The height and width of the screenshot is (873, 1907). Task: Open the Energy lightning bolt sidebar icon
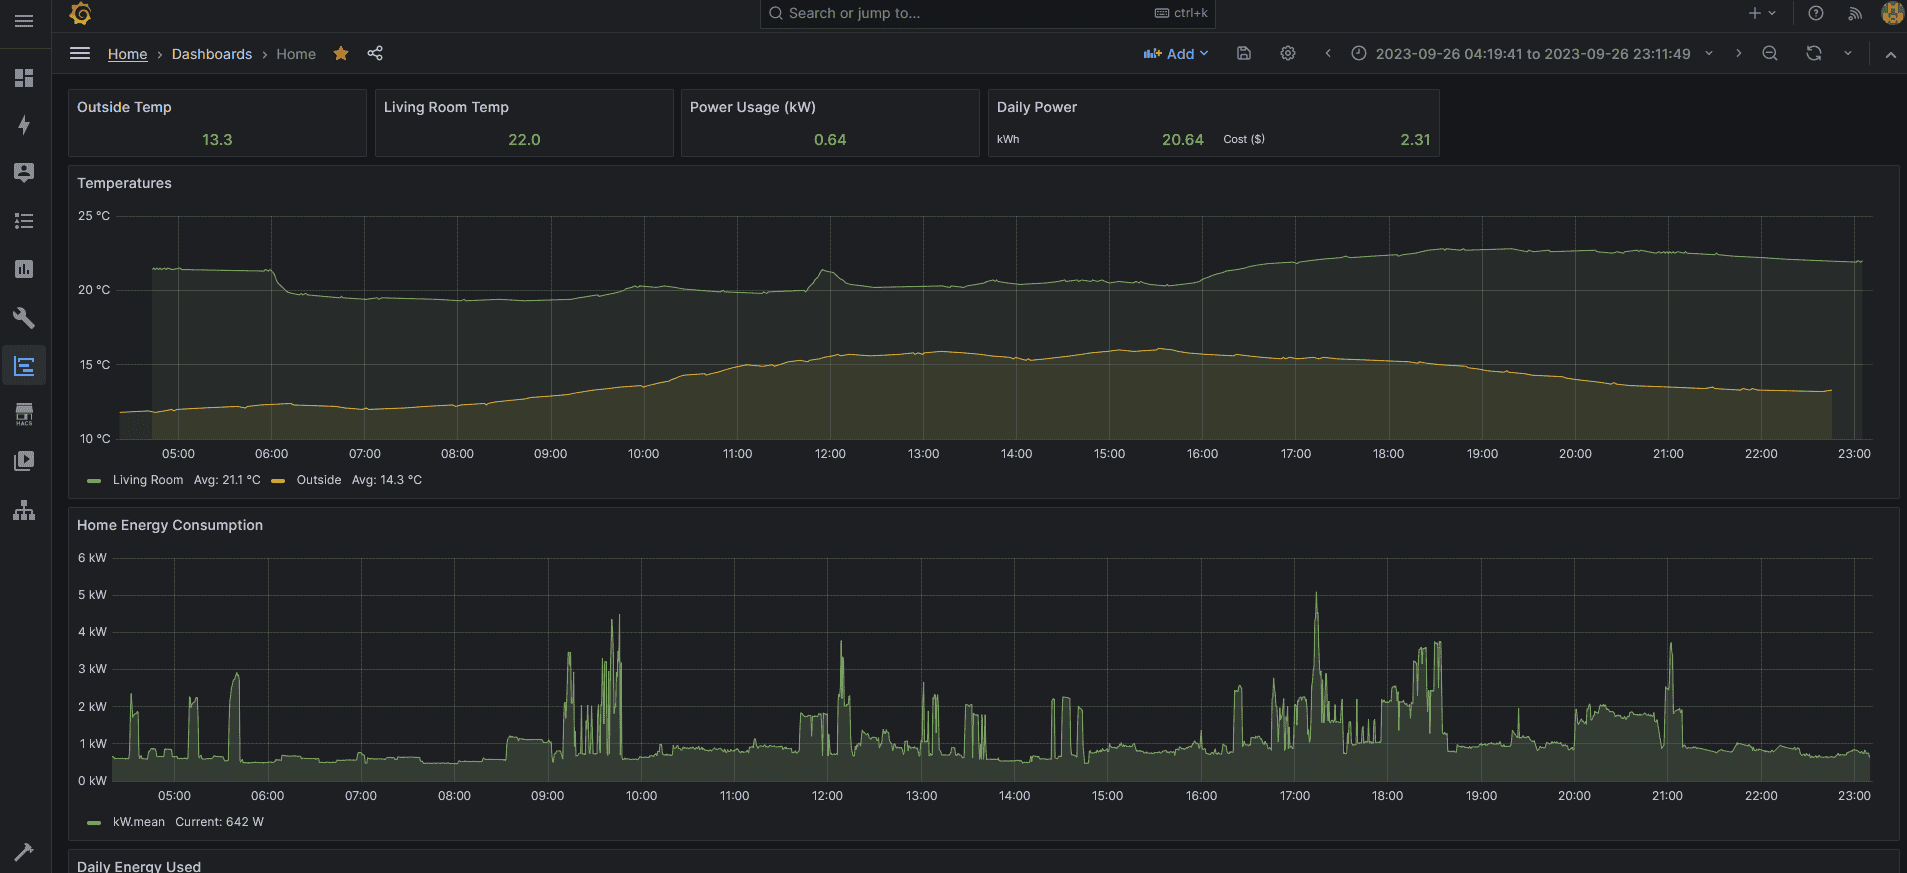(24, 125)
